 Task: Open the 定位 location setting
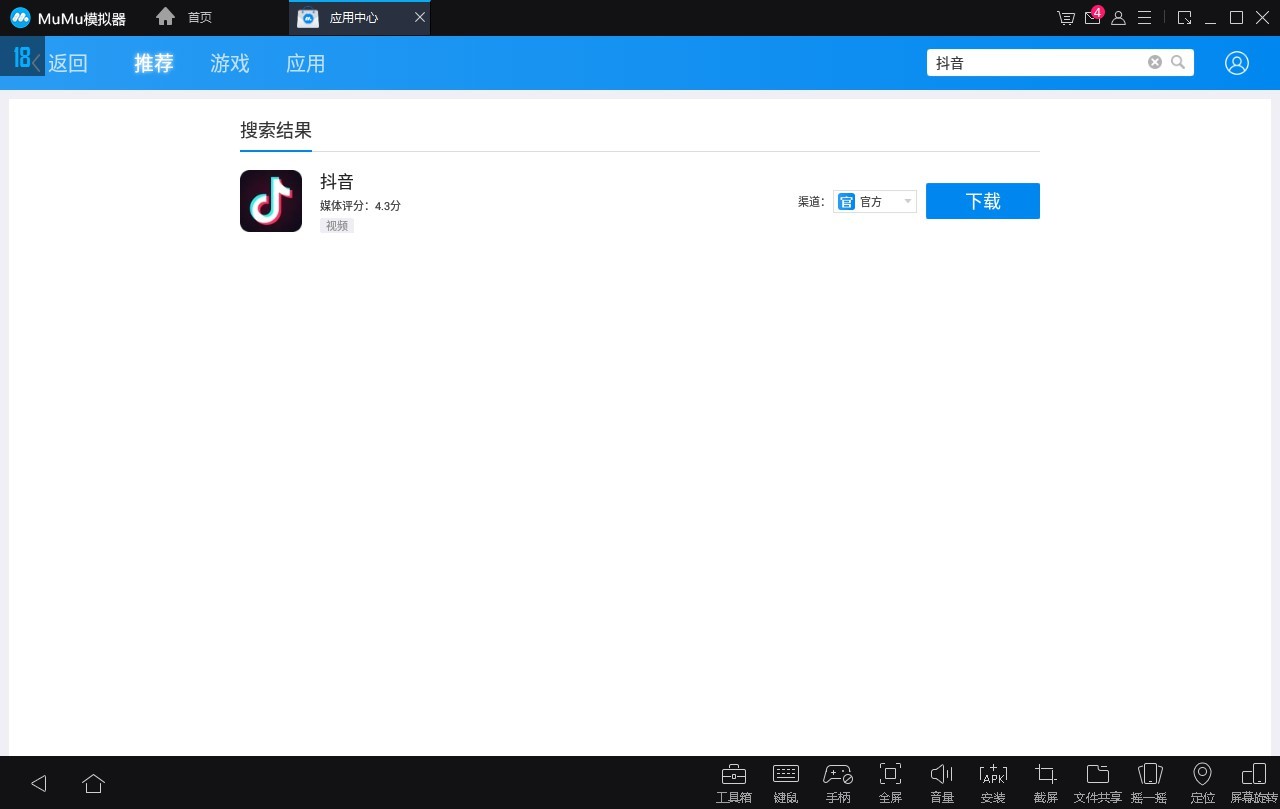point(1202,783)
